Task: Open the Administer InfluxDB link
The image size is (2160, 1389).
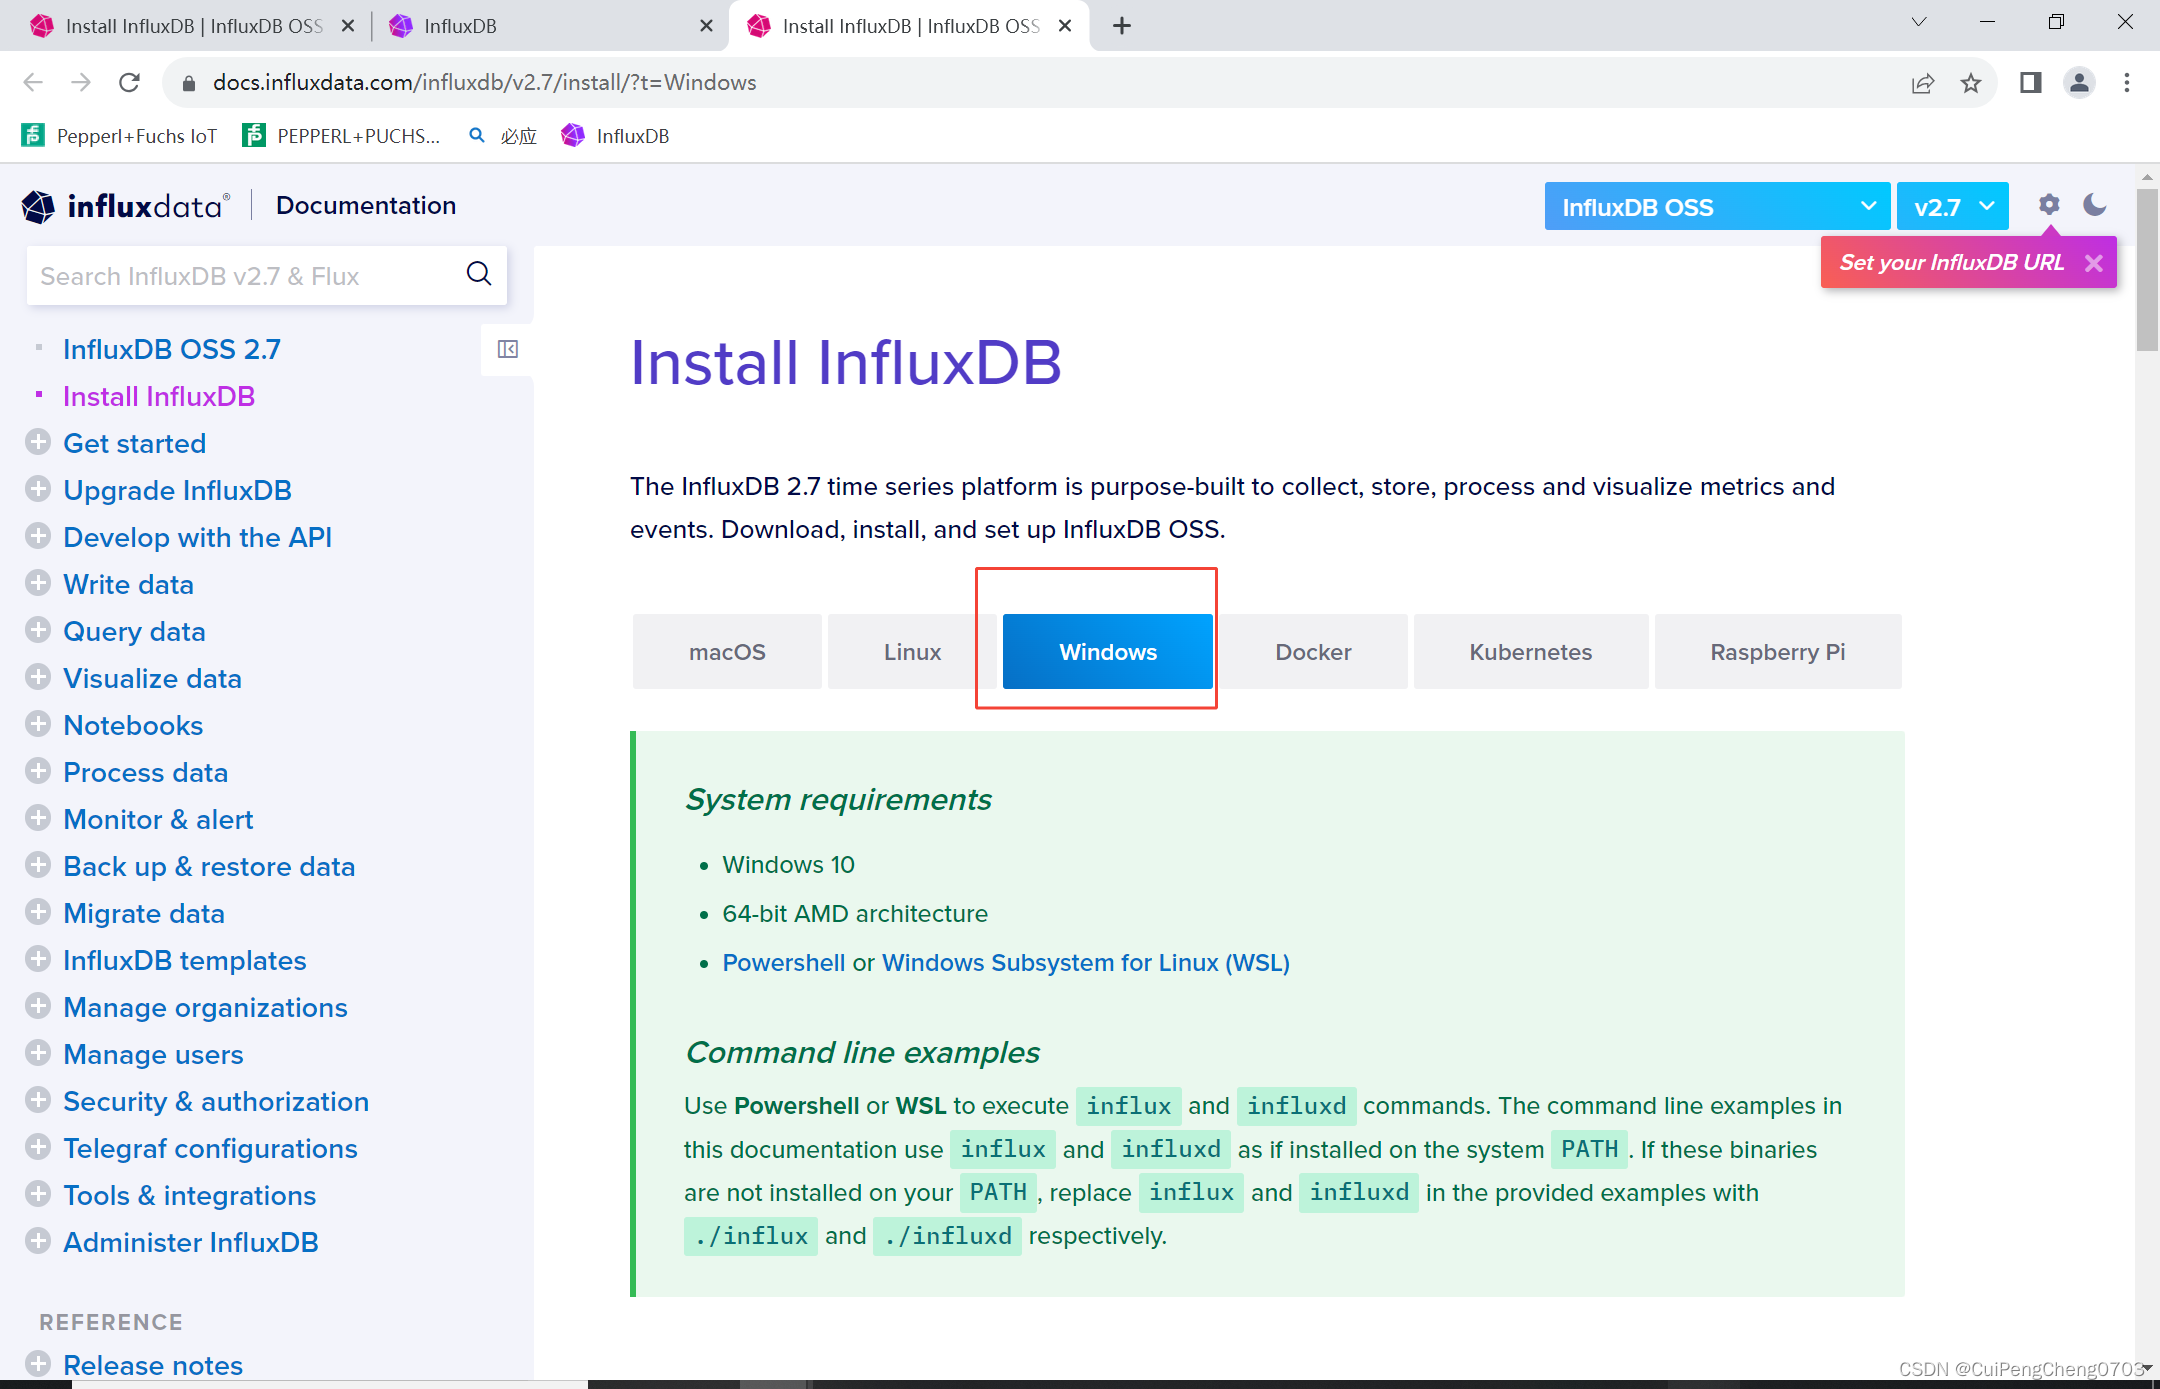Action: click(190, 1242)
